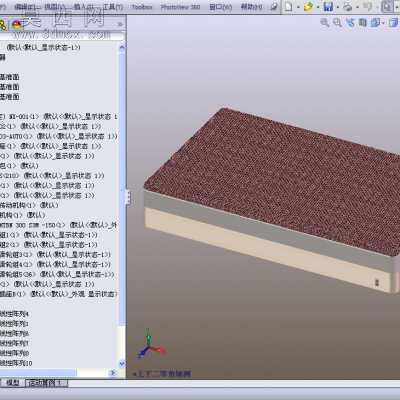400x400 pixels.
Task: Click the icon at the toolbar's far right
Action: [x=387, y=6]
